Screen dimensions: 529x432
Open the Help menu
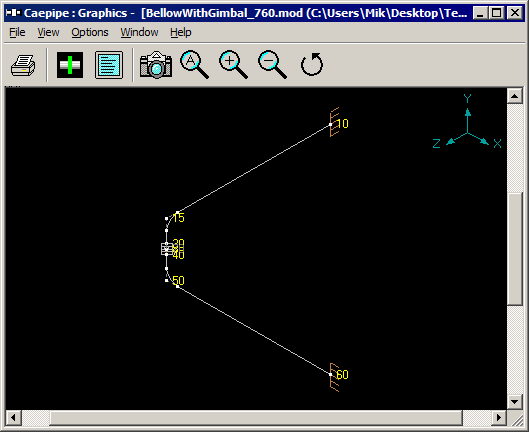pos(180,32)
